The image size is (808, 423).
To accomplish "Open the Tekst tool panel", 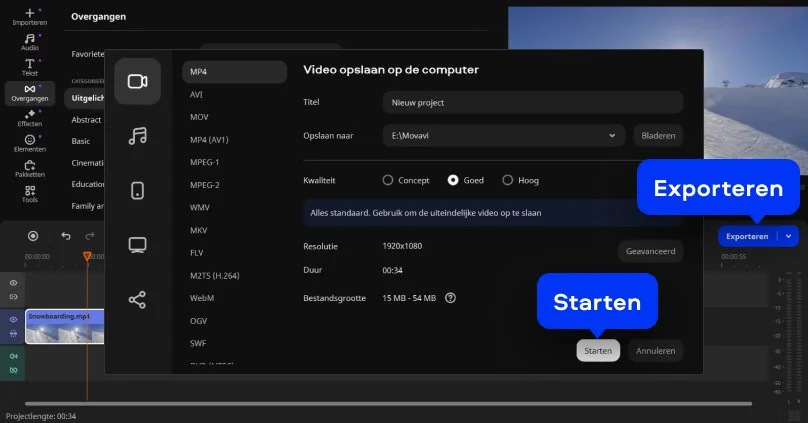I will point(29,67).
